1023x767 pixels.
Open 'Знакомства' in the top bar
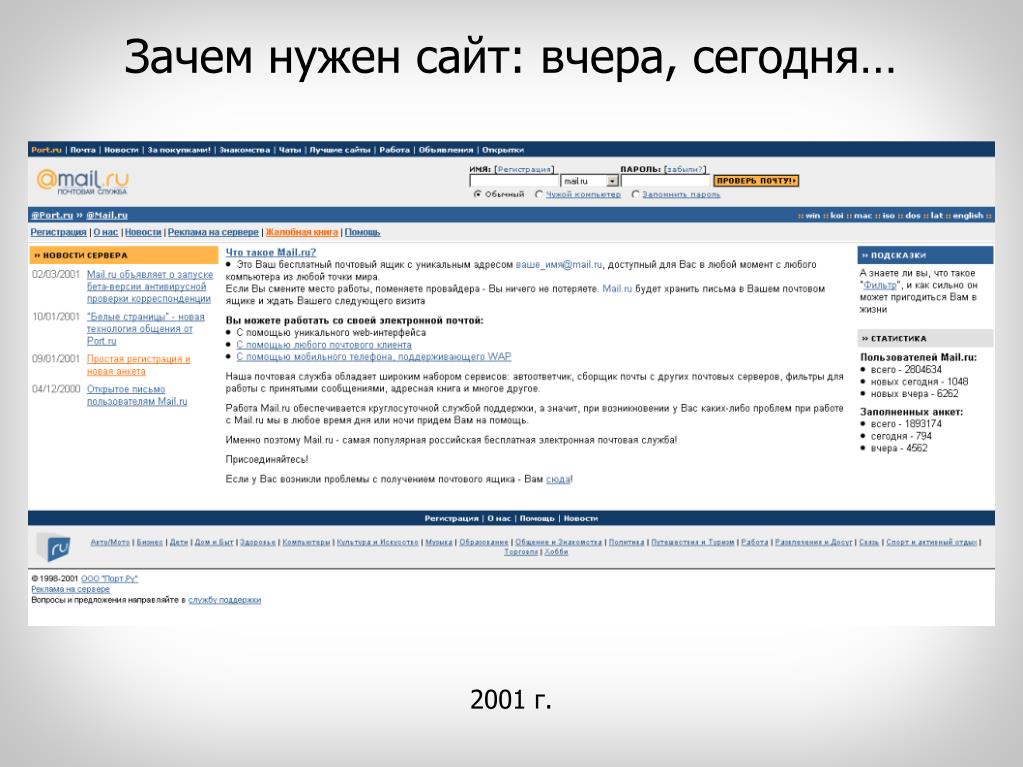click(245, 150)
